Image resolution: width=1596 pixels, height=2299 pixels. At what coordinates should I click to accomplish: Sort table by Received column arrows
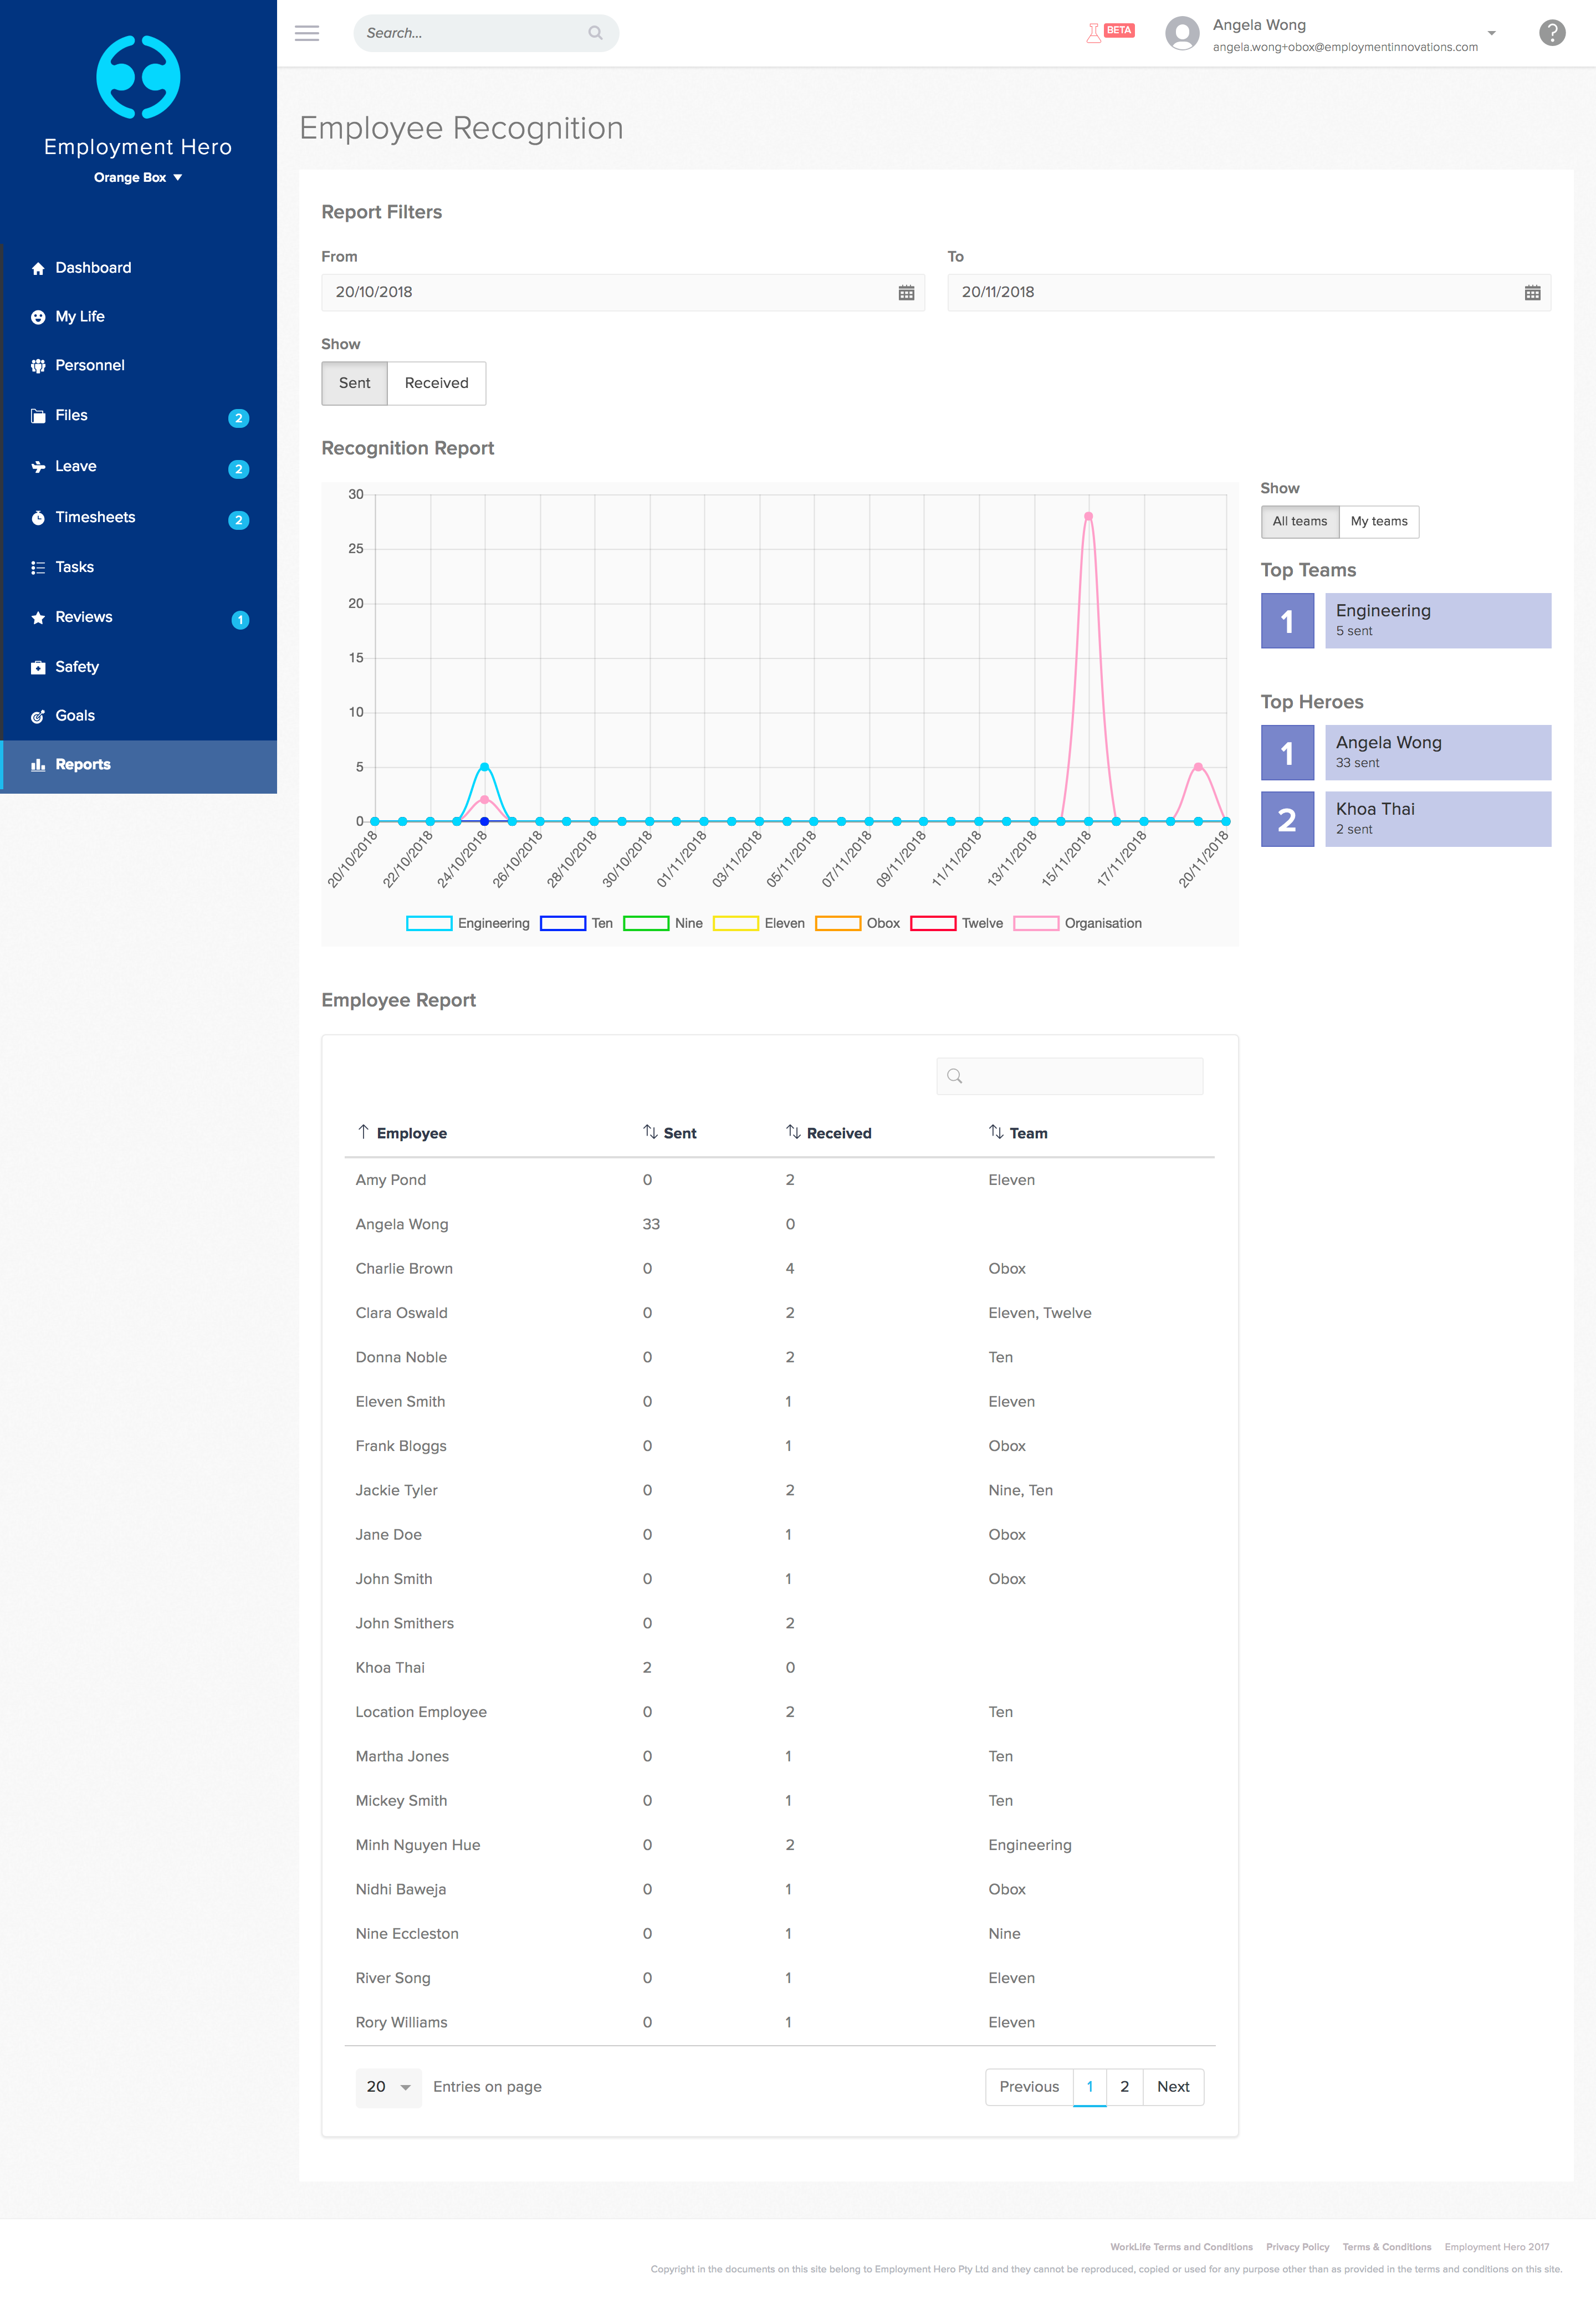click(793, 1132)
